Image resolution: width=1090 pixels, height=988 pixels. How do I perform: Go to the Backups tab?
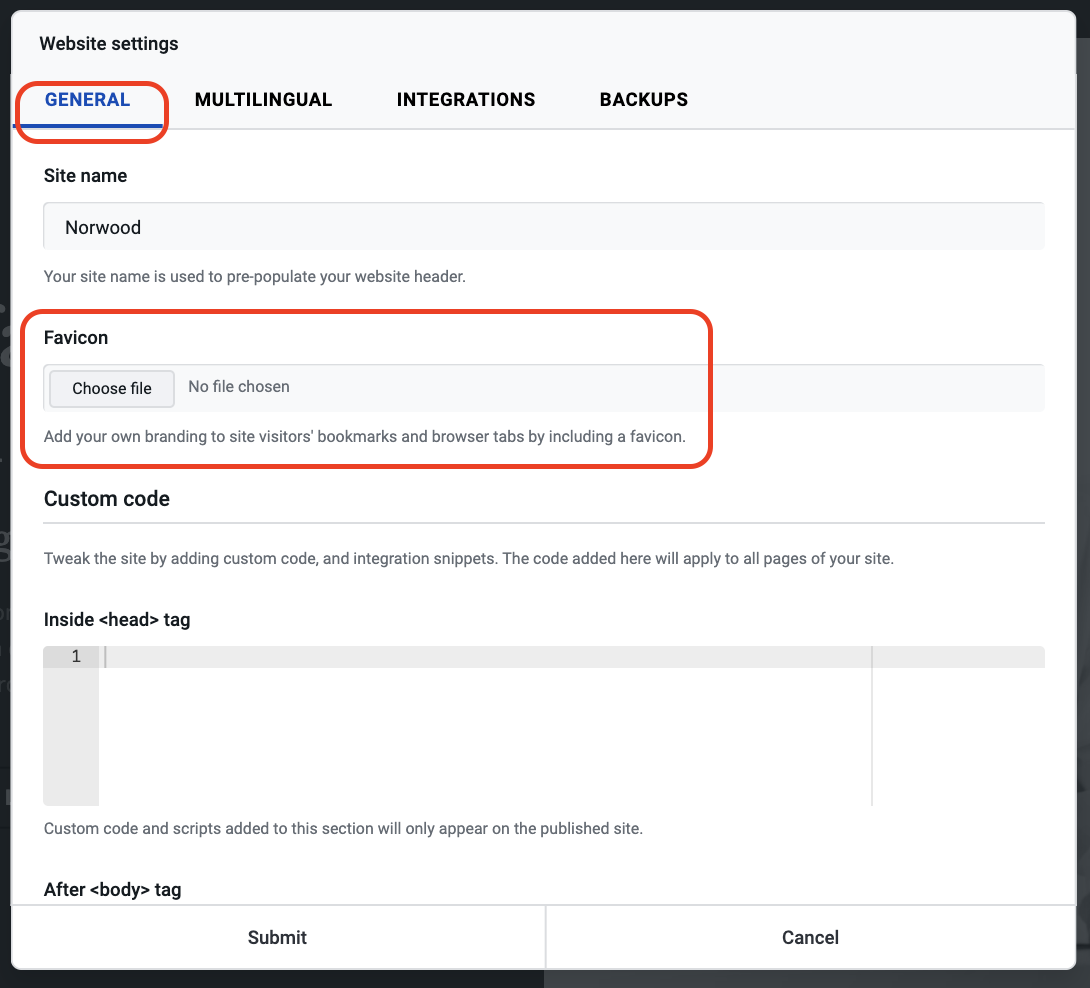coord(644,99)
